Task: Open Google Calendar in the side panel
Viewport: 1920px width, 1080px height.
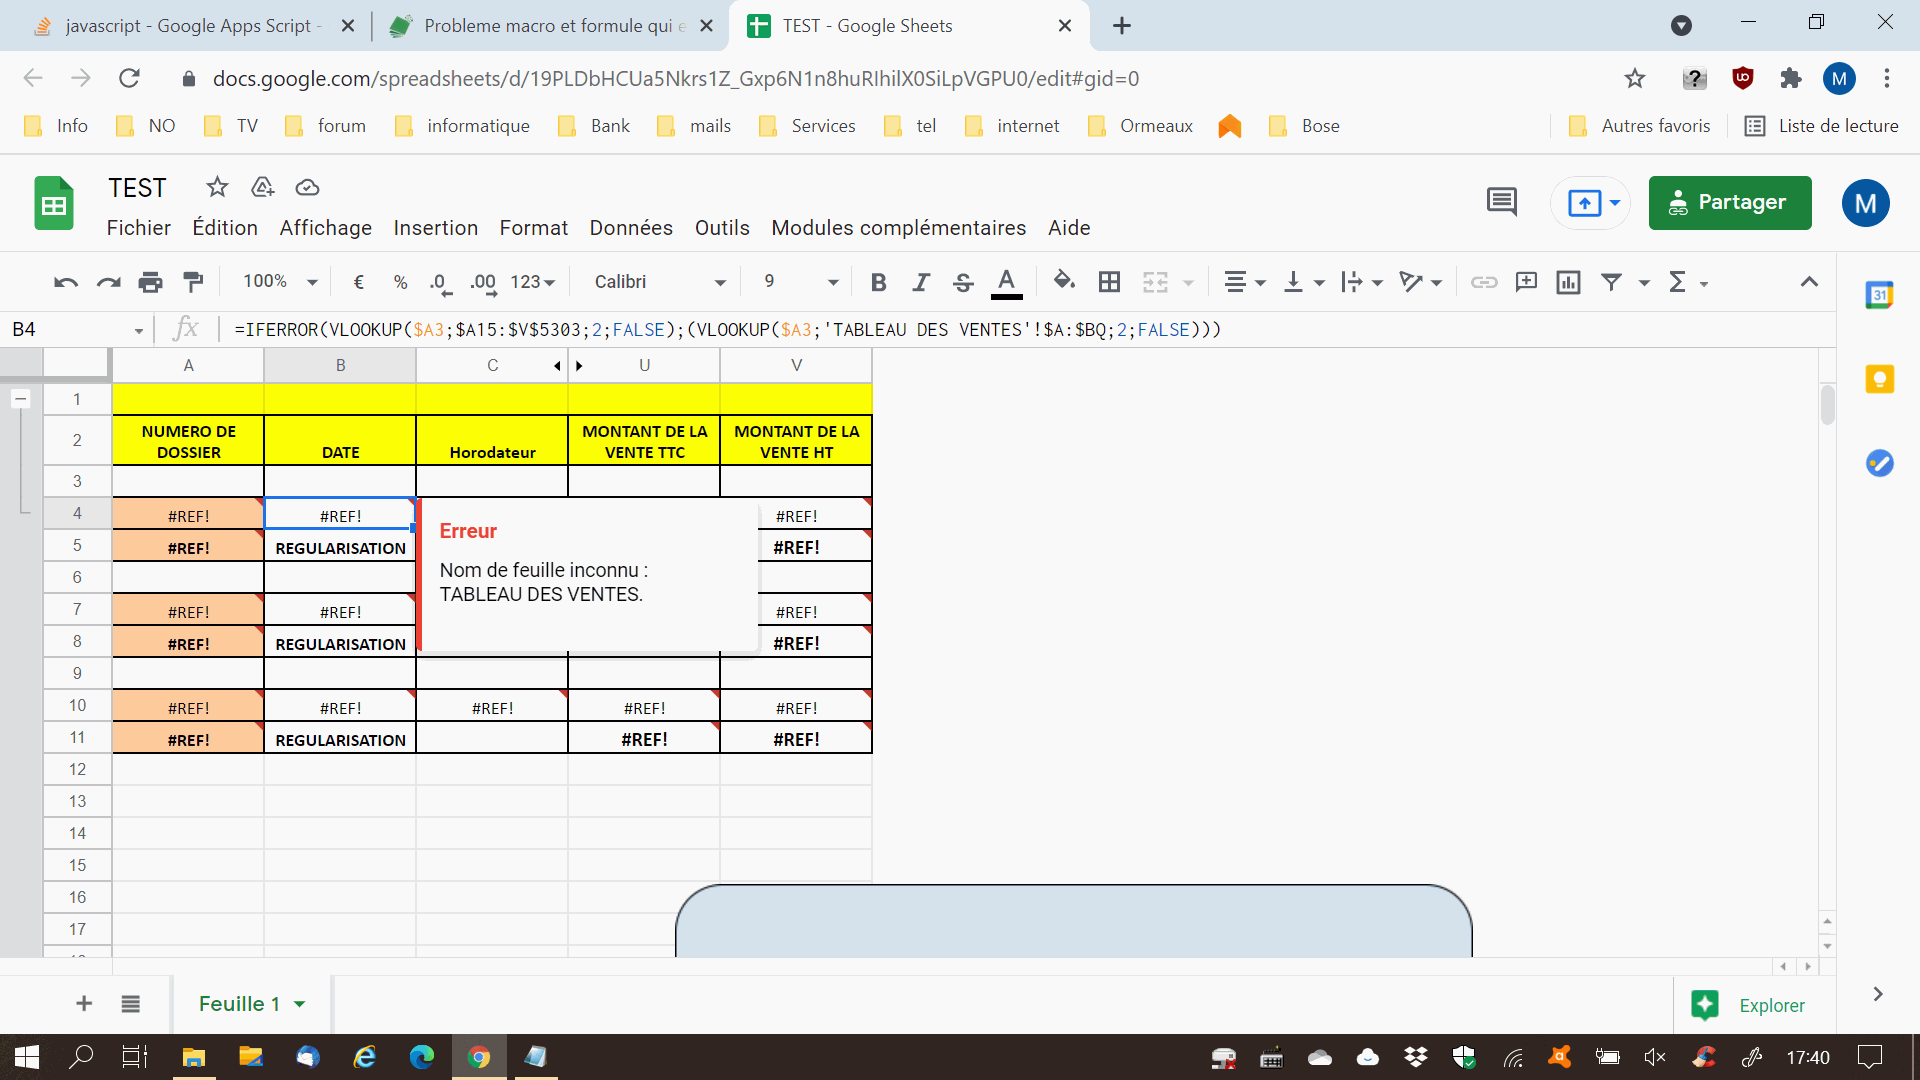Action: pos(1879,295)
